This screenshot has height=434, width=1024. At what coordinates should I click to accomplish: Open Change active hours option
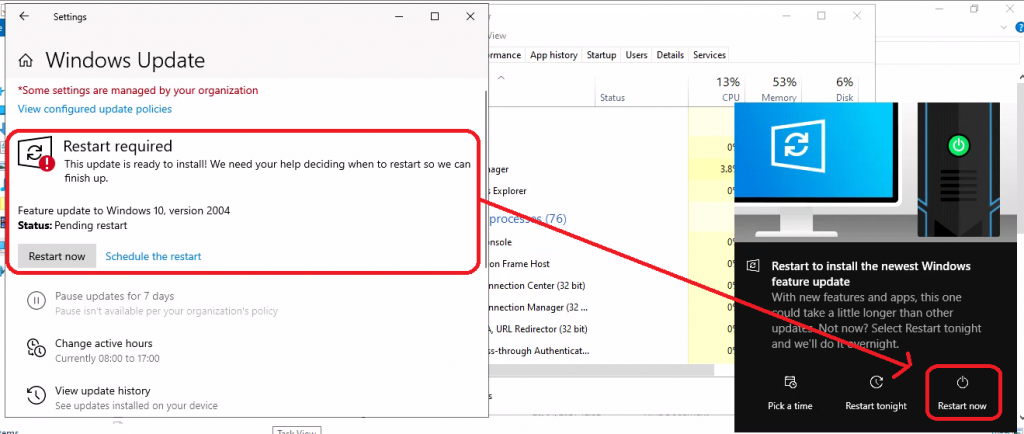coord(103,343)
